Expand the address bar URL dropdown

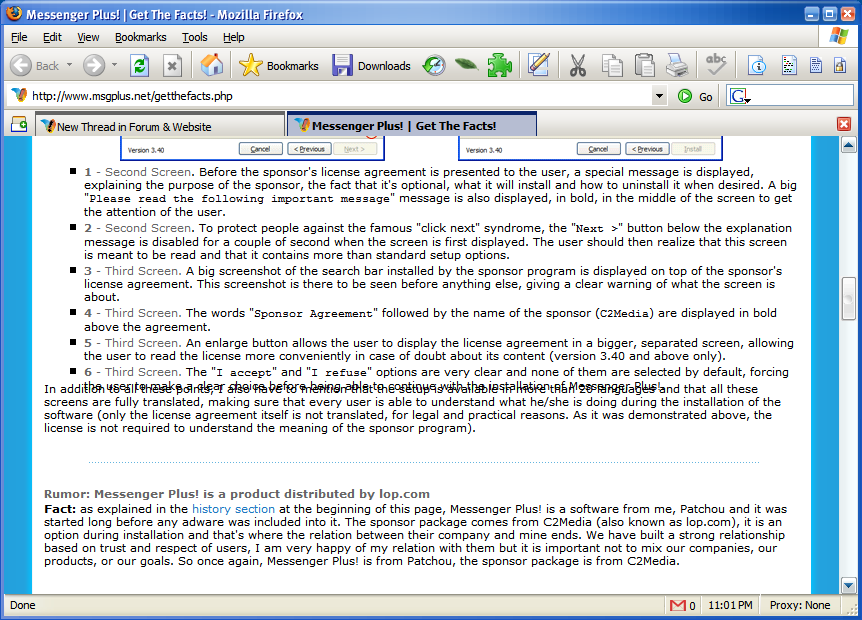[x=659, y=96]
